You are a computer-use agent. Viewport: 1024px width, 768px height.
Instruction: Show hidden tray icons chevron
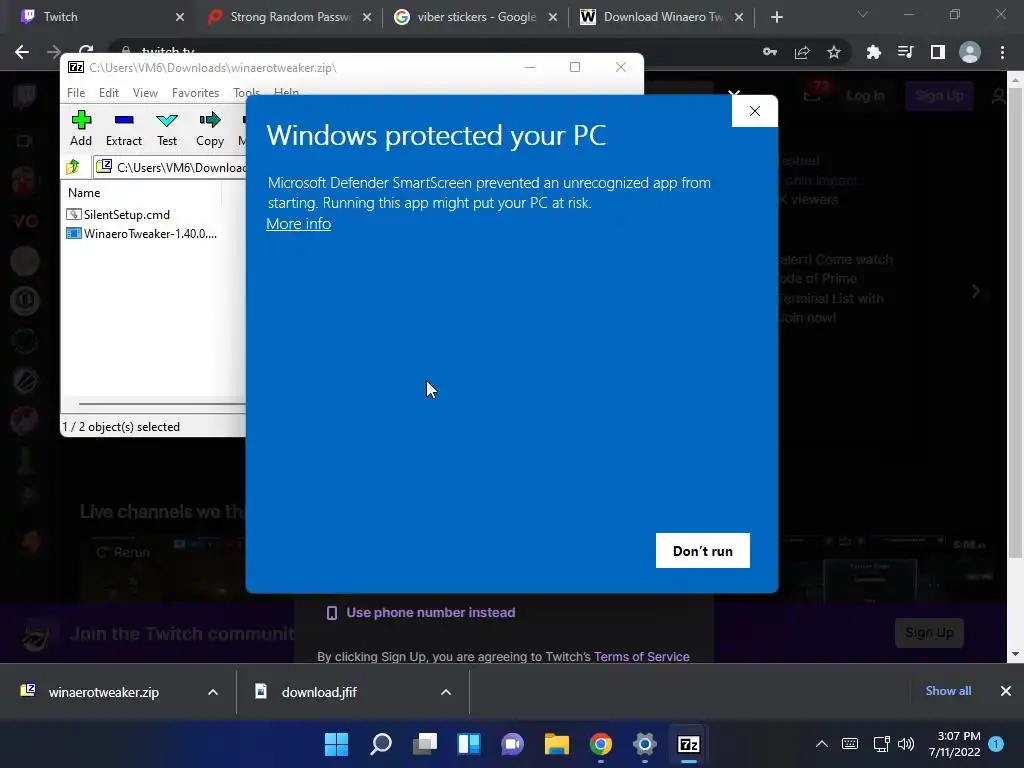coord(822,744)
